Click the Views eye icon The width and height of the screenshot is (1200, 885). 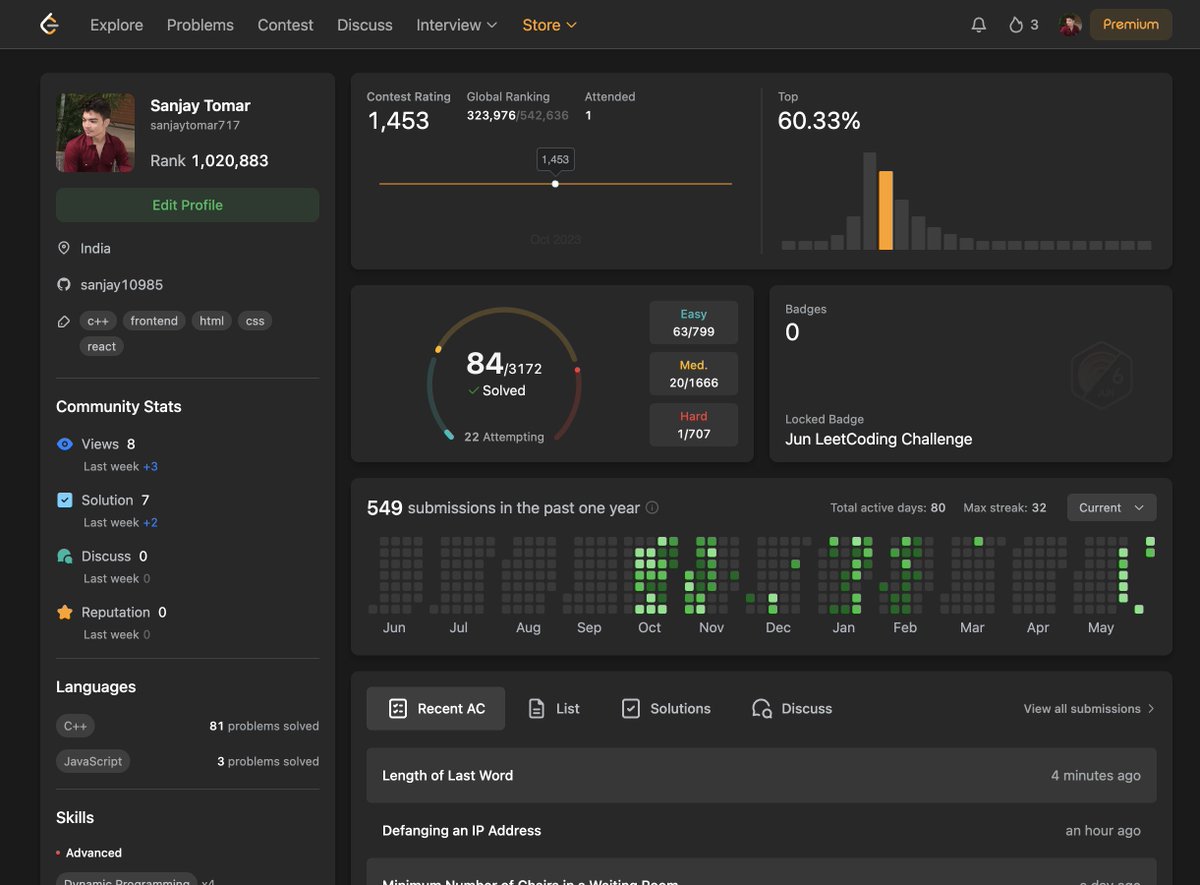(65, 444)
